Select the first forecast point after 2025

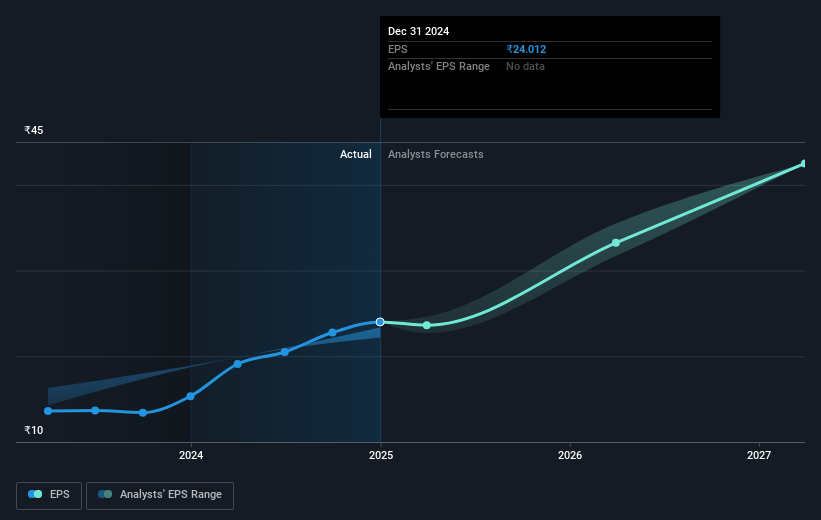point(427,325)
